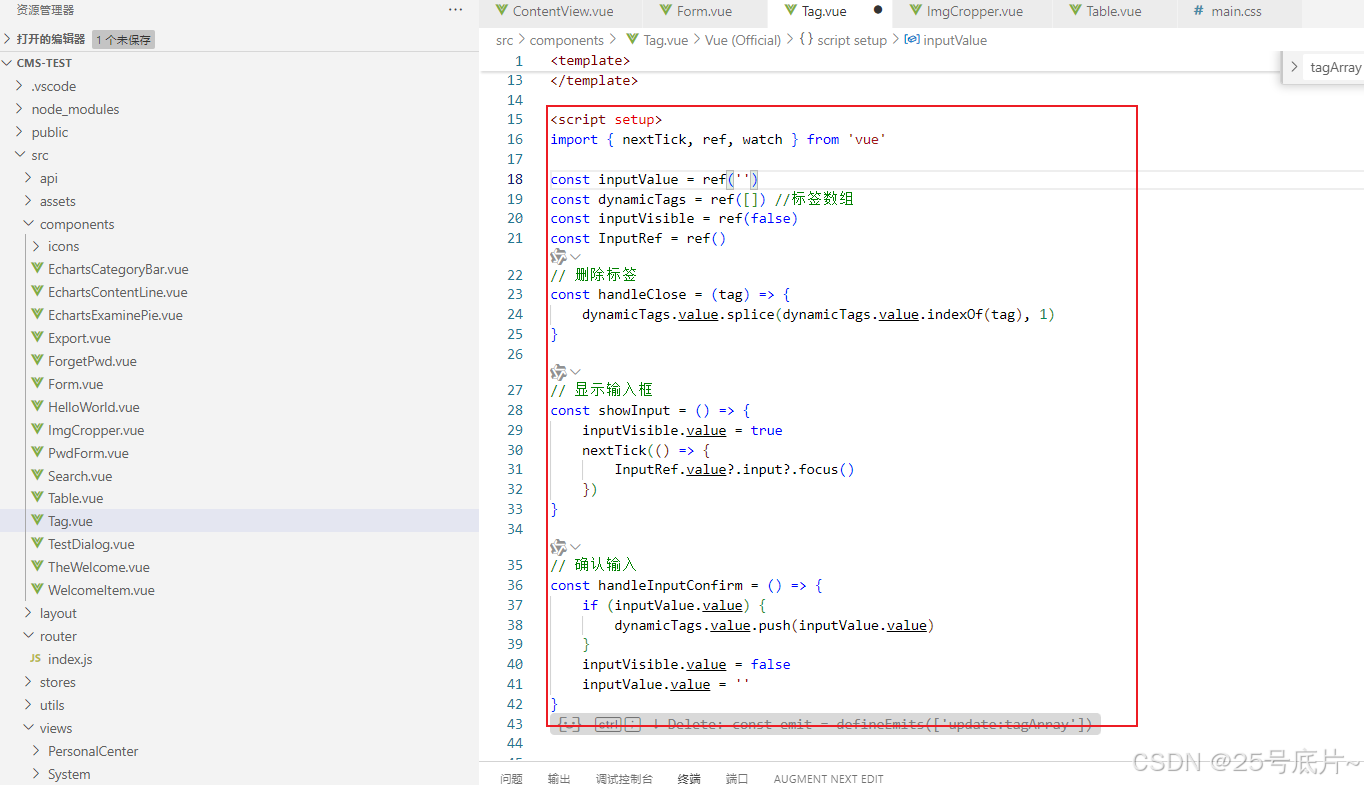Click the inputValue breadcrumb

click(x=955, y=40)
